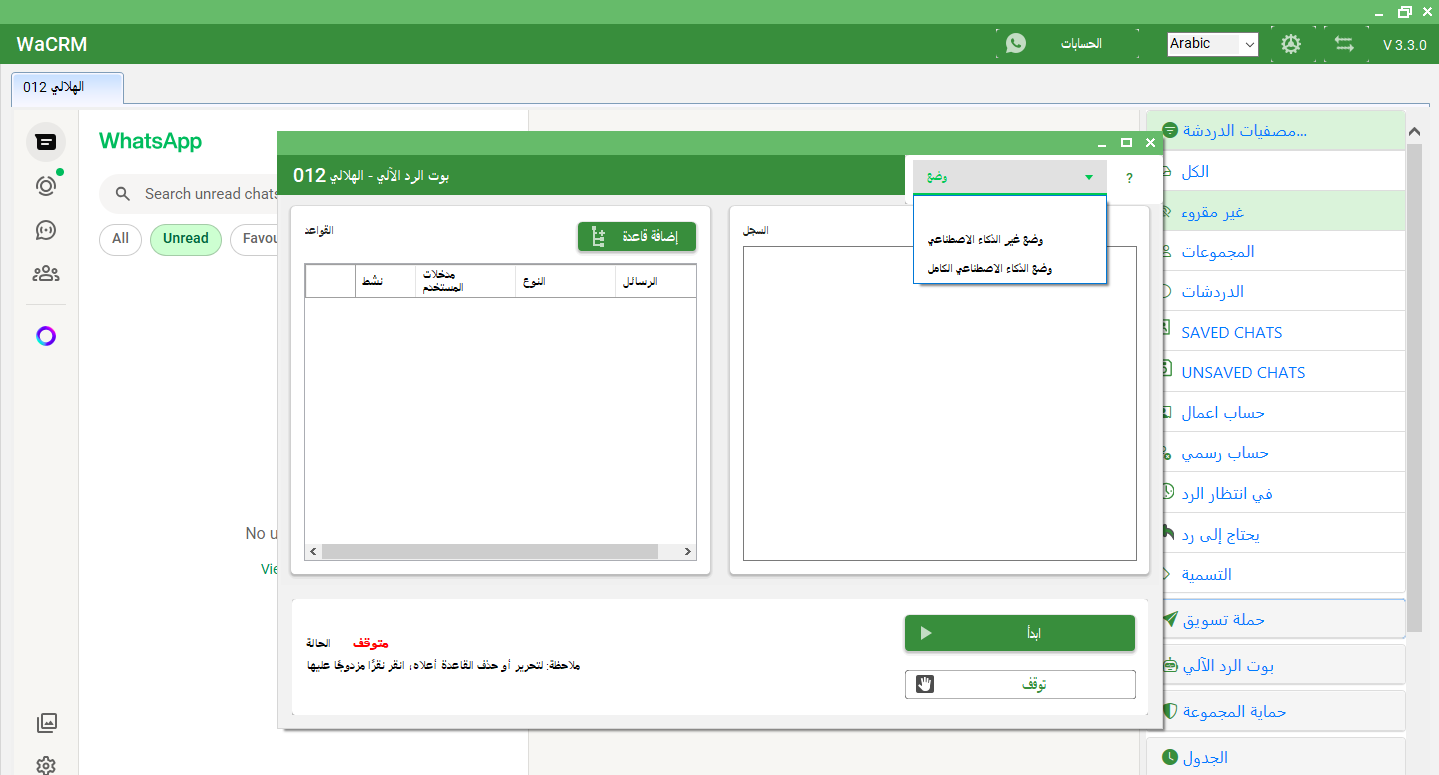The width and height of the screenshot is (1439, 775).
Task: Click the إضافة قاعدة add rule button
Action: [637, 237]
